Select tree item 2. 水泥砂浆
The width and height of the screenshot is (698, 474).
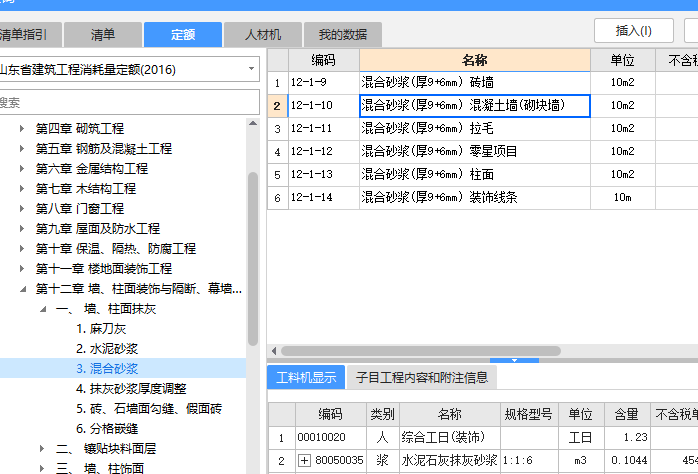(x=107, y=348)
